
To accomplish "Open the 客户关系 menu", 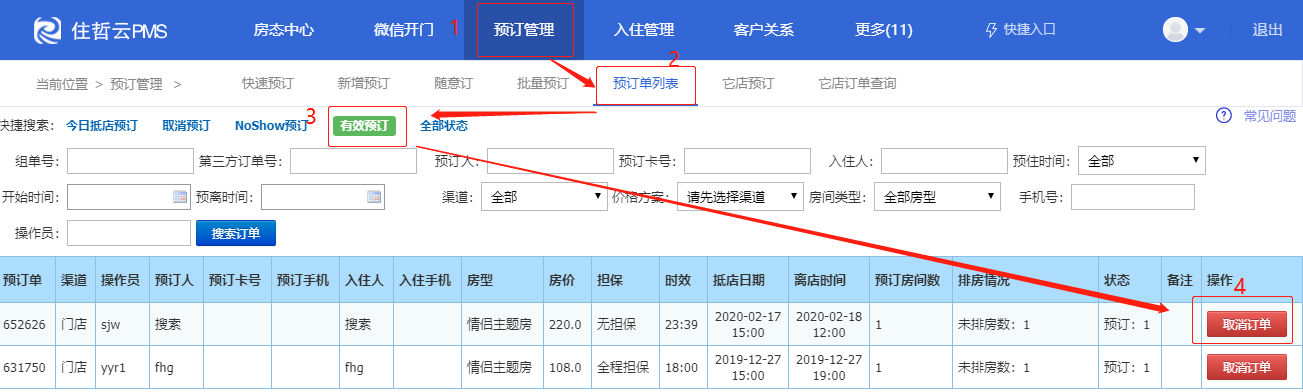I will (x=764, y=30).
